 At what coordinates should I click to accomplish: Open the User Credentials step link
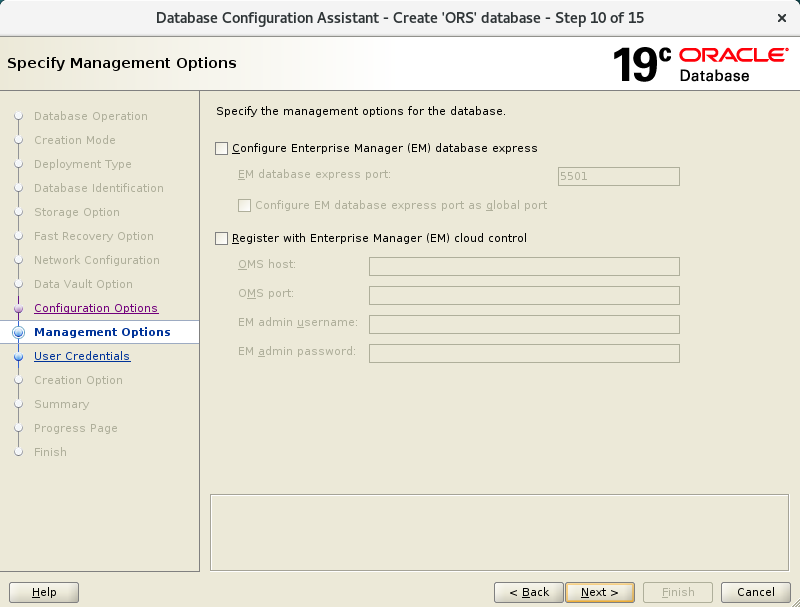tap(82, 356)
